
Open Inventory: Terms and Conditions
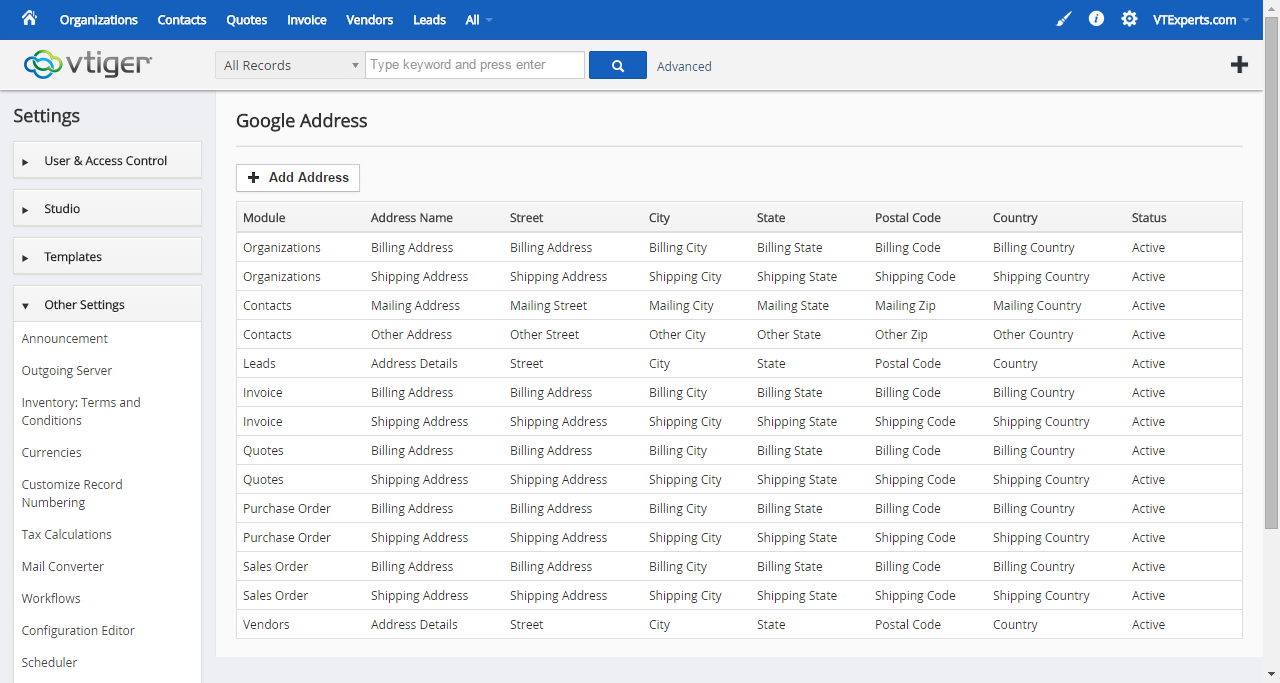81,411
